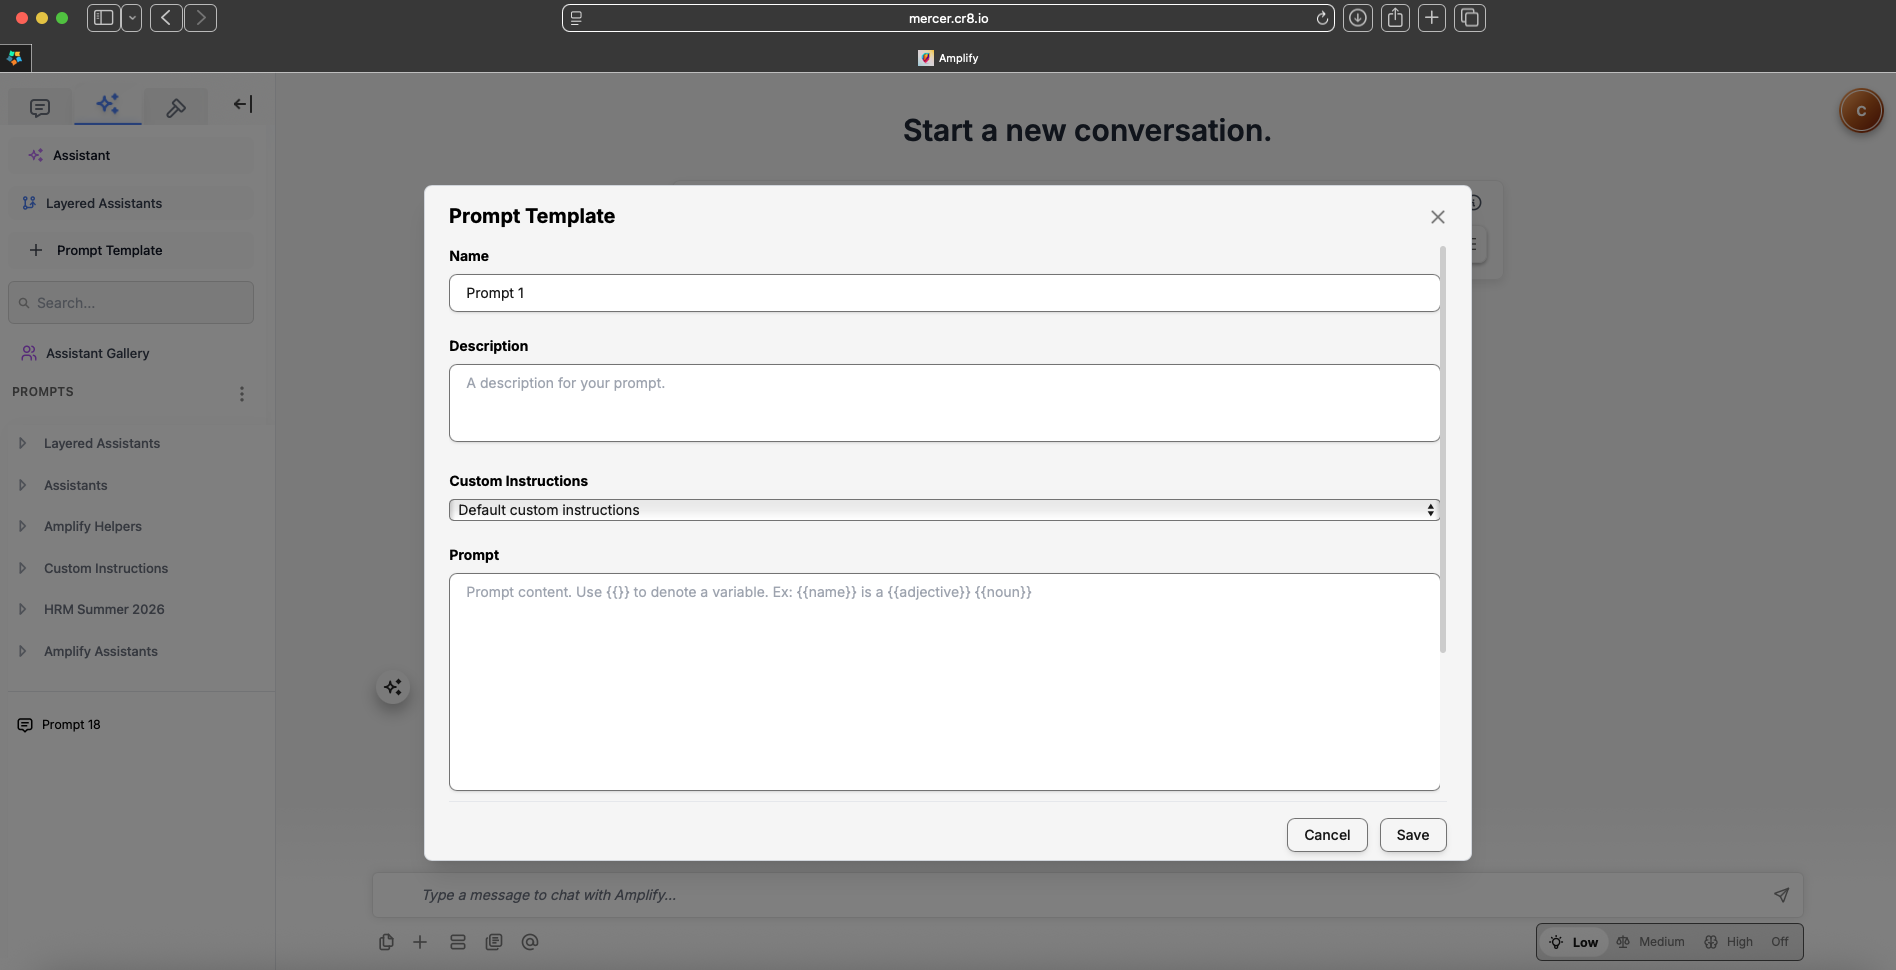Click the pinned tab colorful icon
This screenshot has height=970, width=1896.
15,58
